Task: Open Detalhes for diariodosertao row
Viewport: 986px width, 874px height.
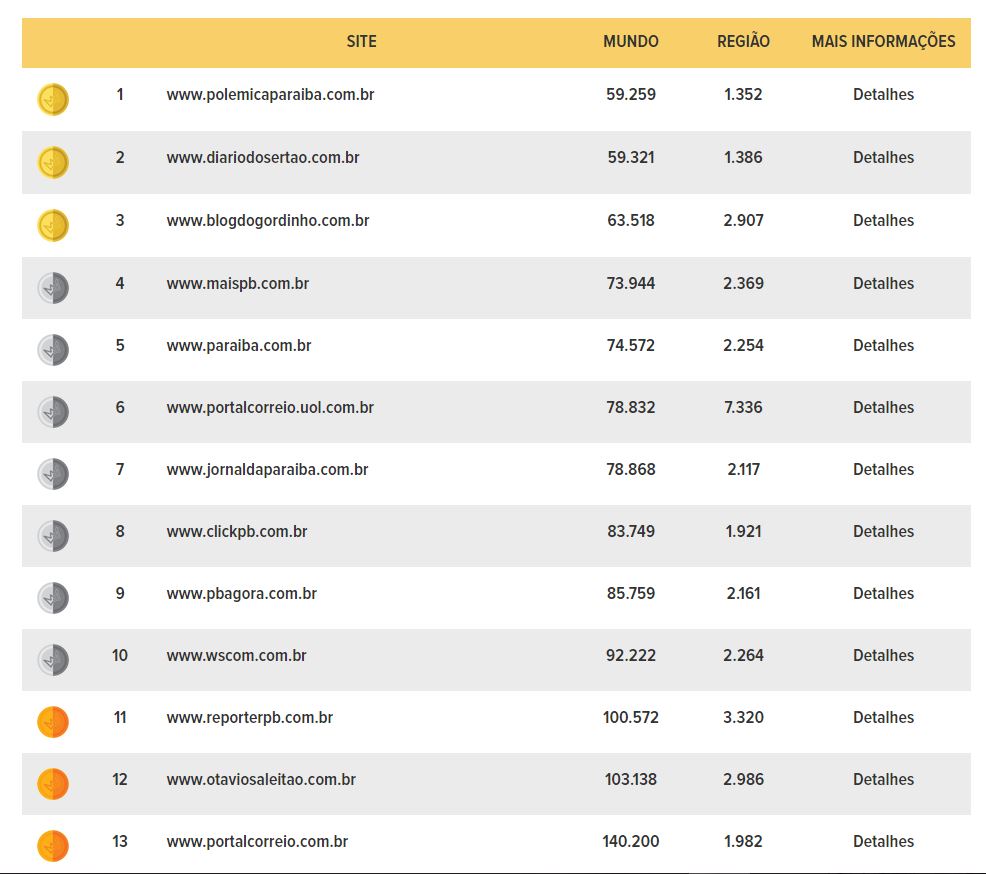Action: (883, 157)
